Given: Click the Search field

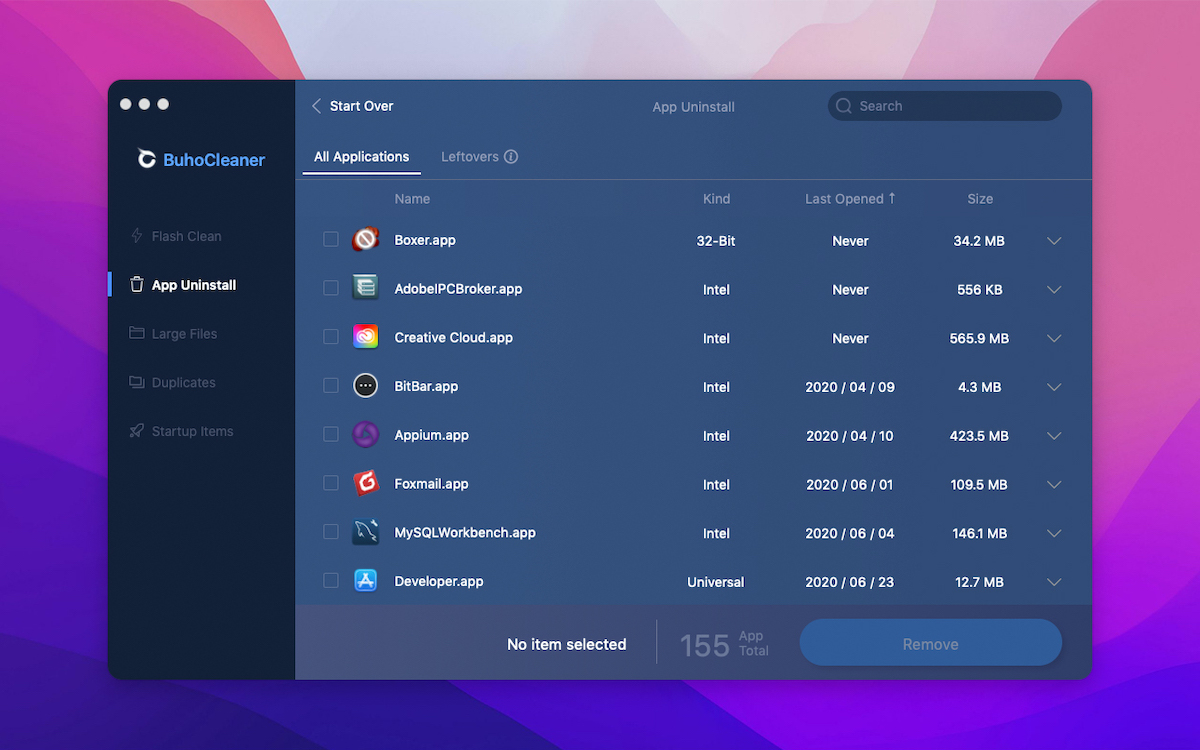Looking at the screenshot, I should [x=945, y=106].
